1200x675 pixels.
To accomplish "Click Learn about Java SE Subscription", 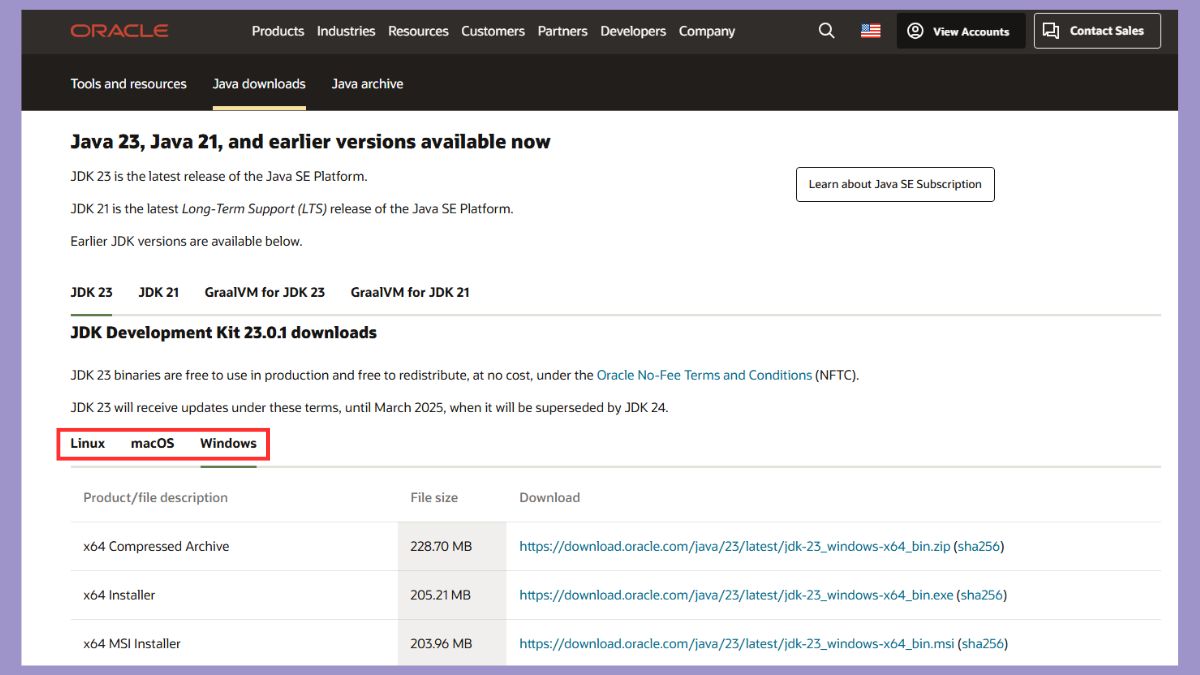I will (x=895, y=184).
